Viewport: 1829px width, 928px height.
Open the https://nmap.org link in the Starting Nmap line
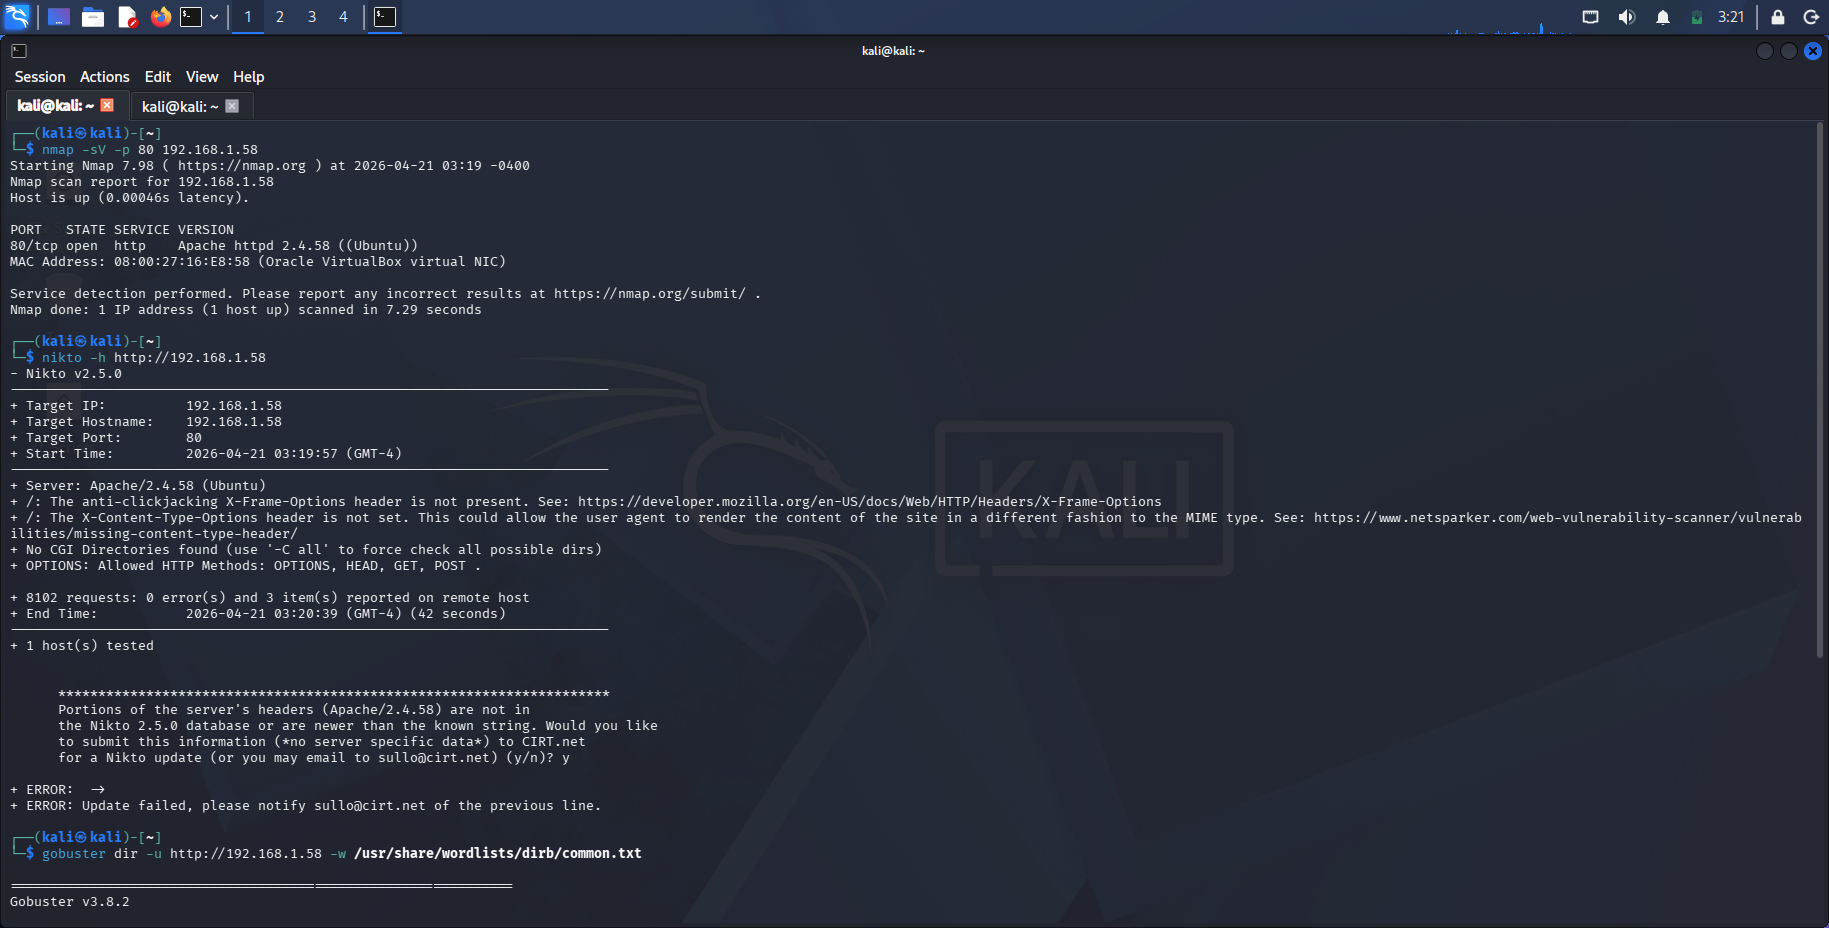point(242,166)
